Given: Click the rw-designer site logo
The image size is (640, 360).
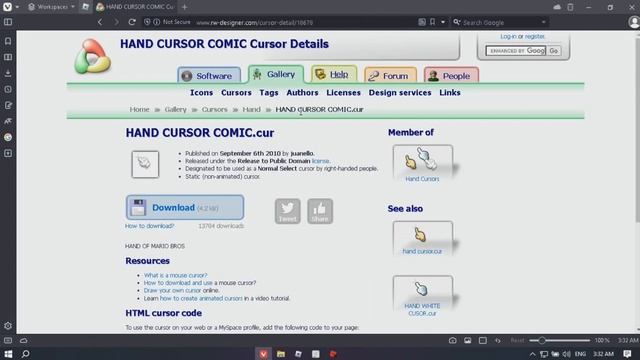Looking at the screenshot, I should [x=92, y=56].
